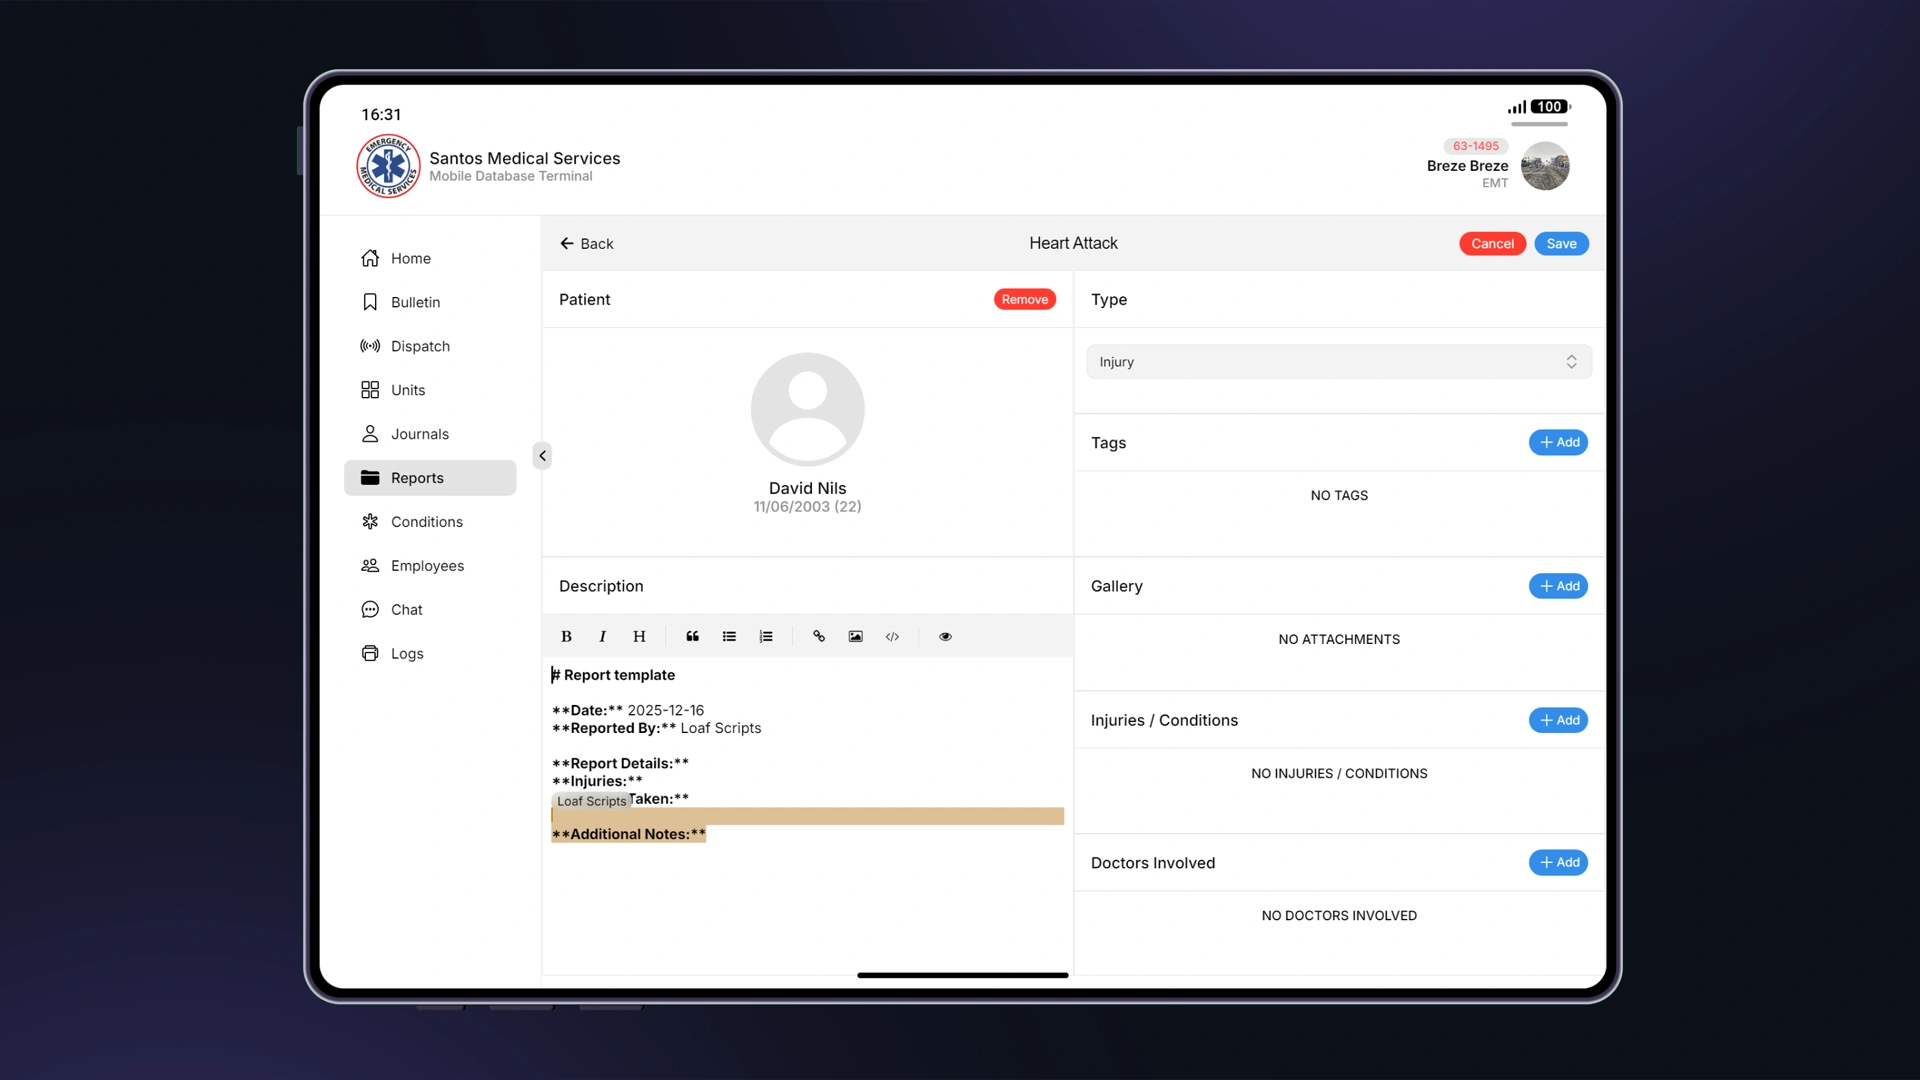Open Dispatch in the sidebar

tap(420, 346)
